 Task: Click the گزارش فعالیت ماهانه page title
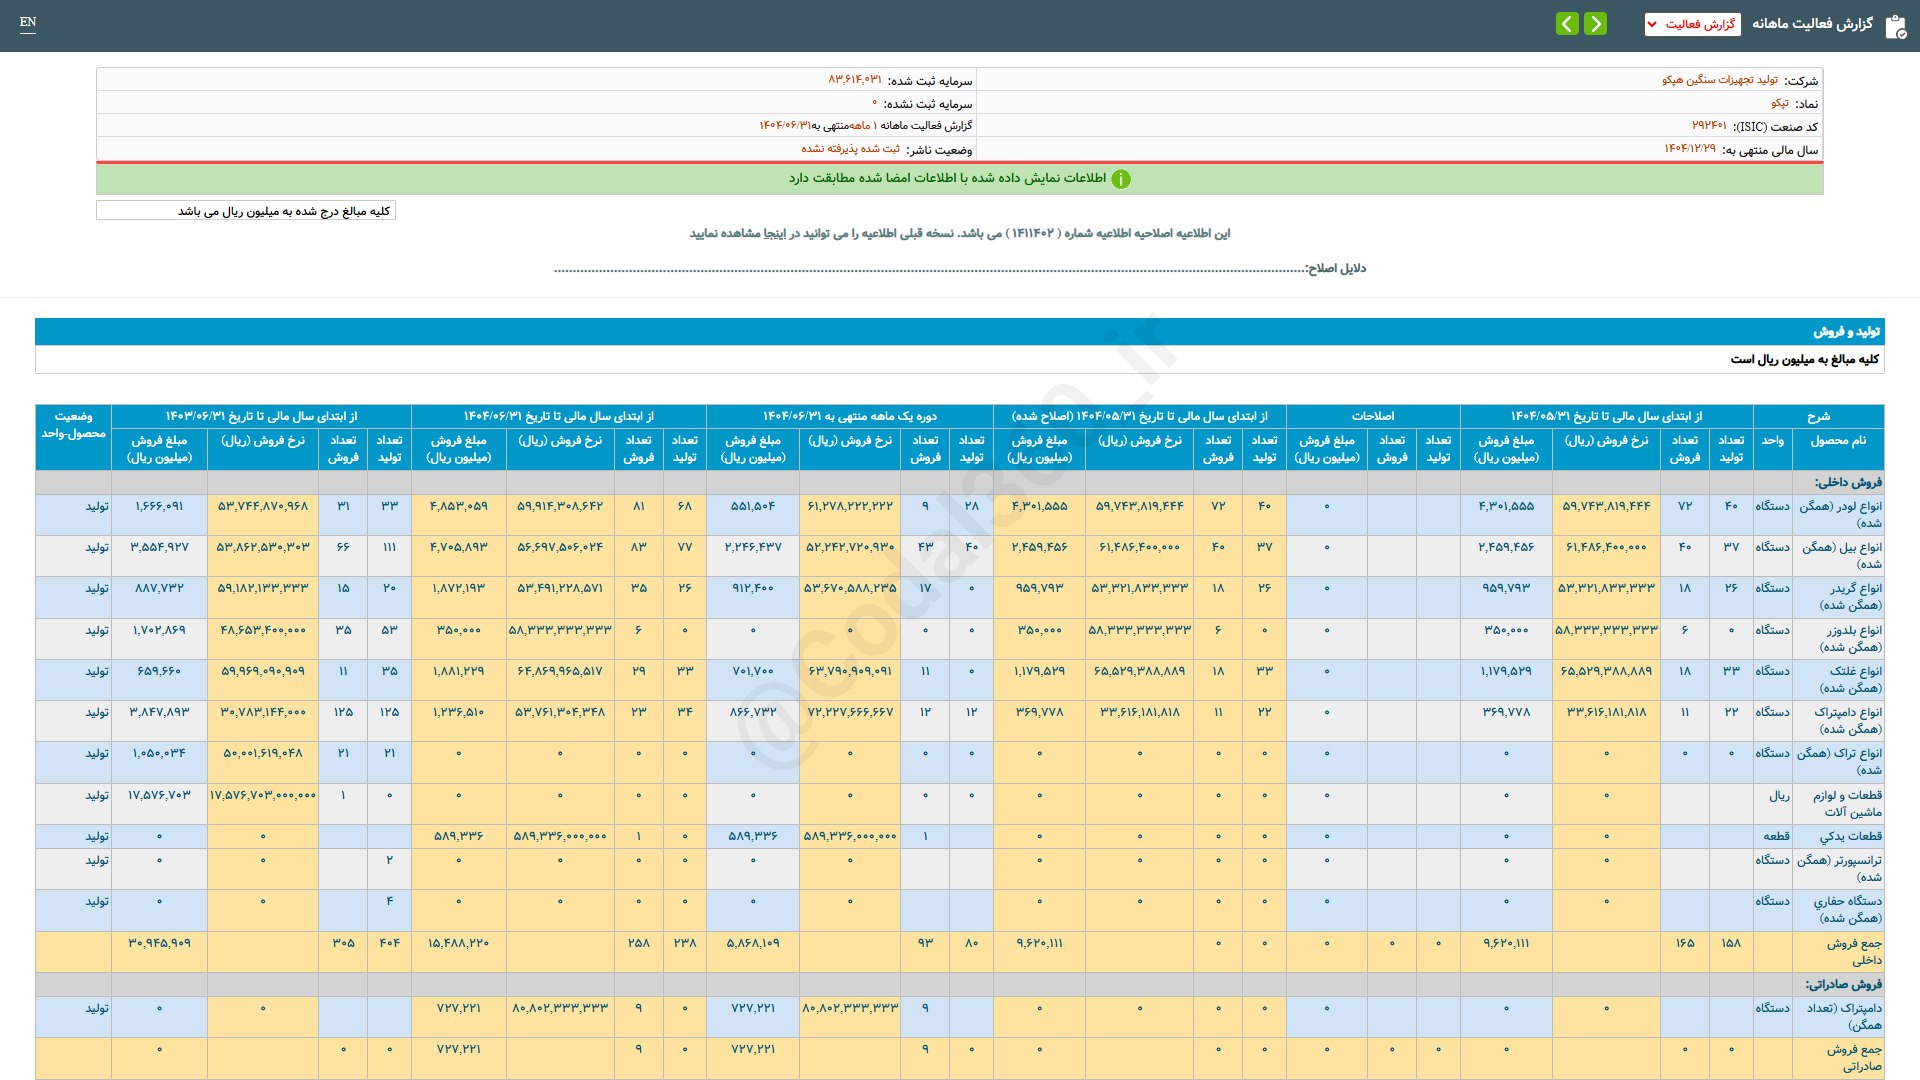[1811, 24]
